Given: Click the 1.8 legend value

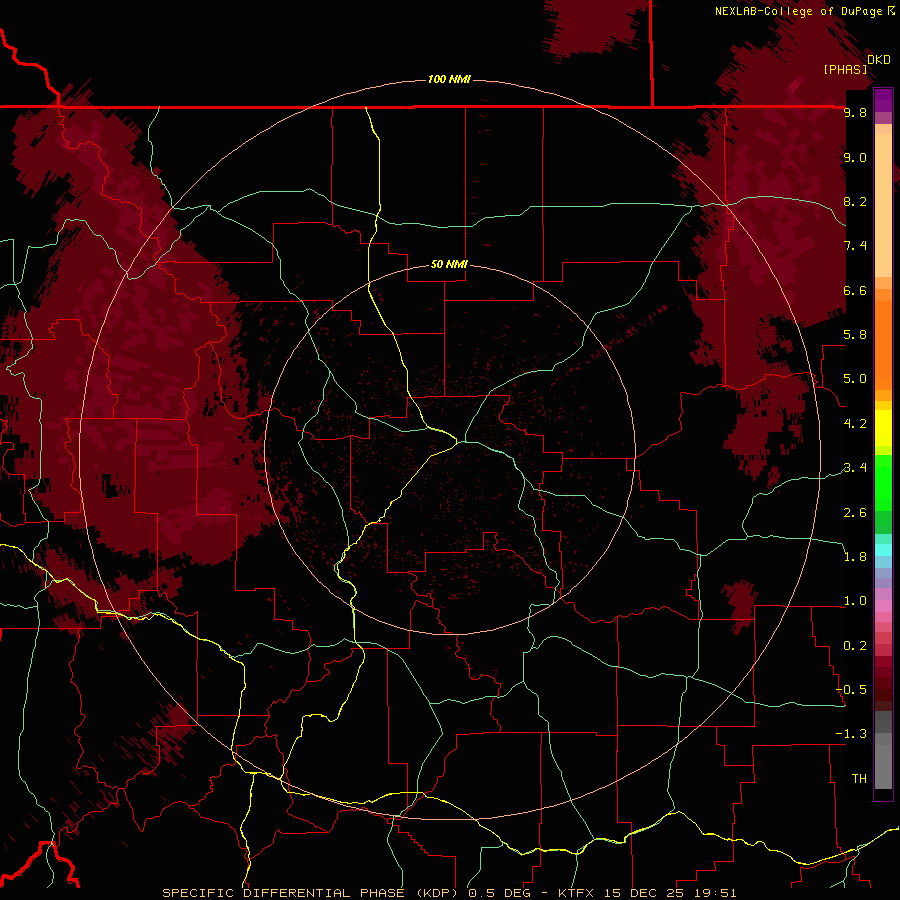Looking at the screenshot, I should [x=855, y=557].
